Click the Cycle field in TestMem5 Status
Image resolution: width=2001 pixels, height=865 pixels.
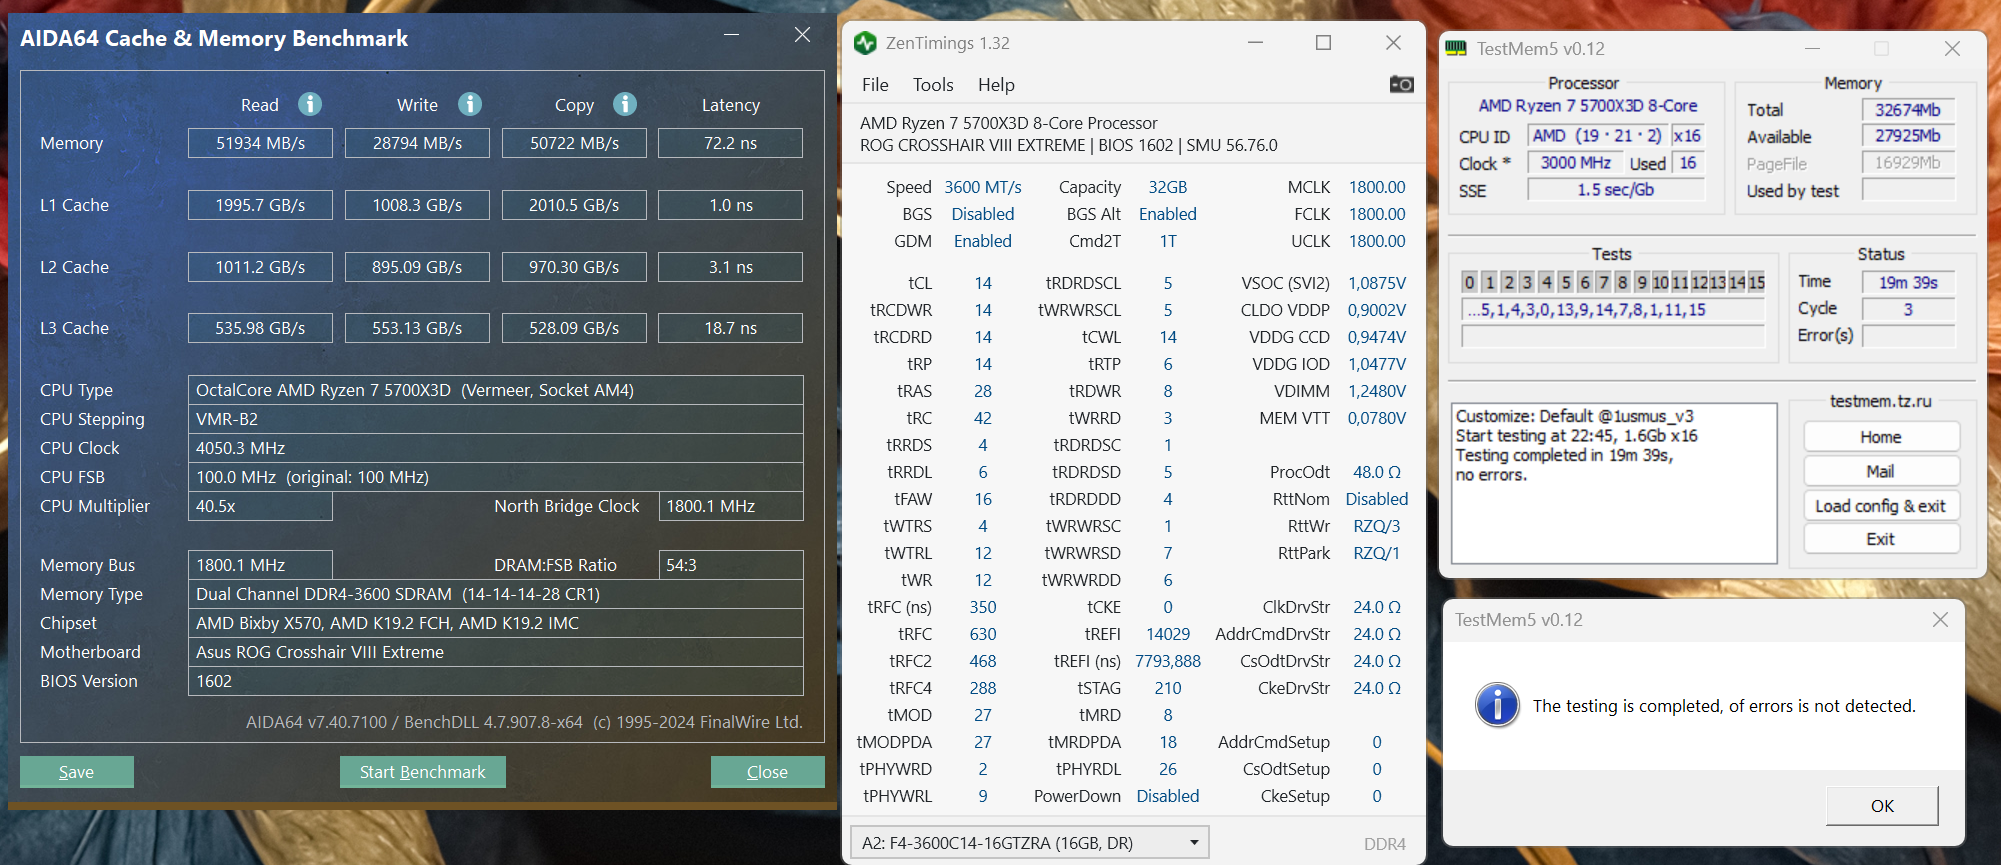point(1908,309)
